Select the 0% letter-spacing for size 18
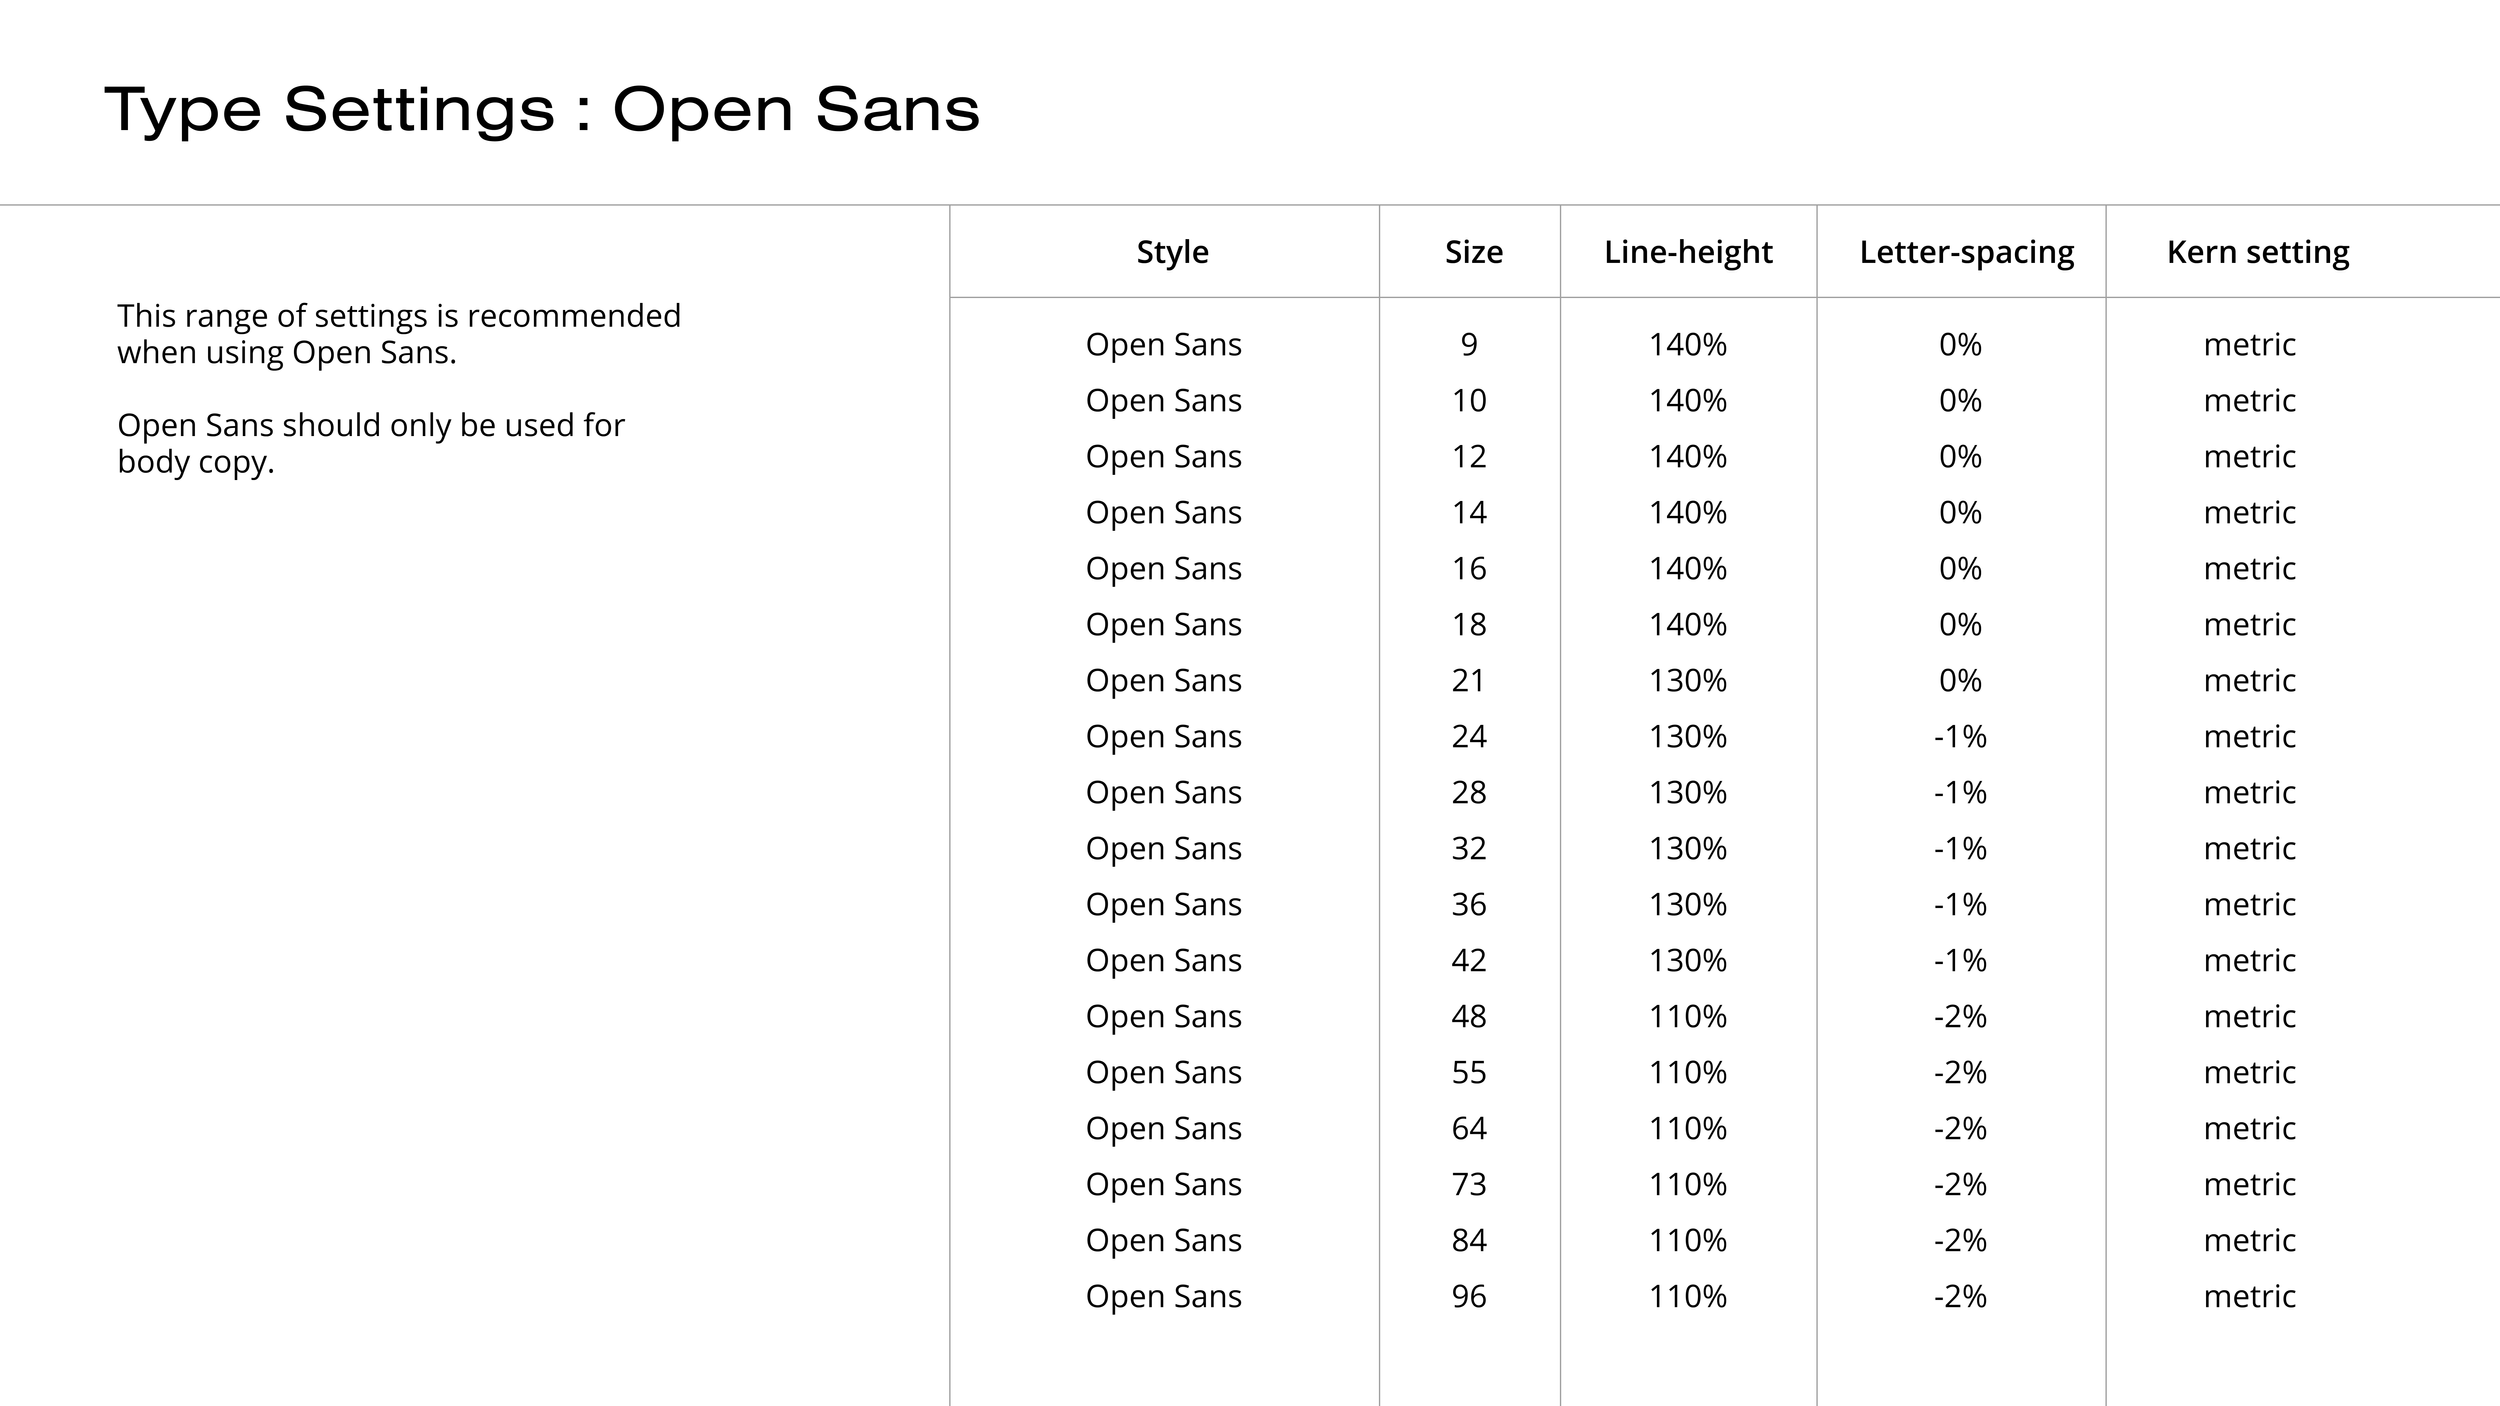The image size is (2500, 1406). pyautogui.click(x=1960, y=624)
